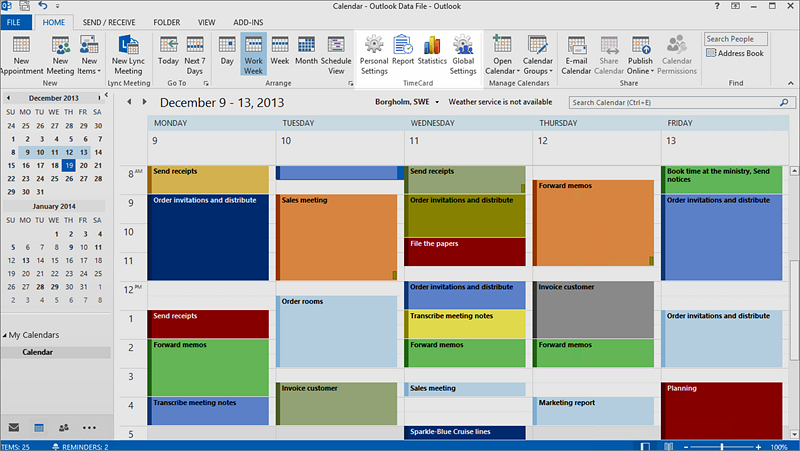Create a New Appointment
Screen dimensions: 800x451
click(21, 54)
